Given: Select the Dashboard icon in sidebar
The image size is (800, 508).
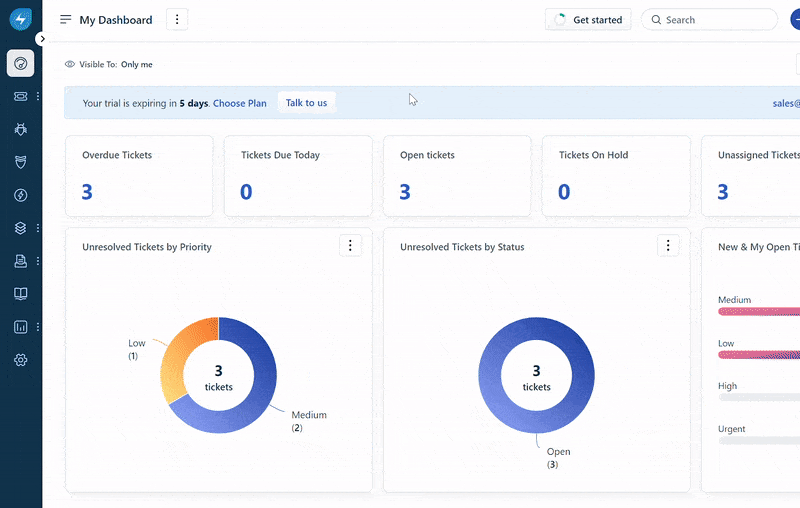Looking at the screenshot, I should coord(20,63).
